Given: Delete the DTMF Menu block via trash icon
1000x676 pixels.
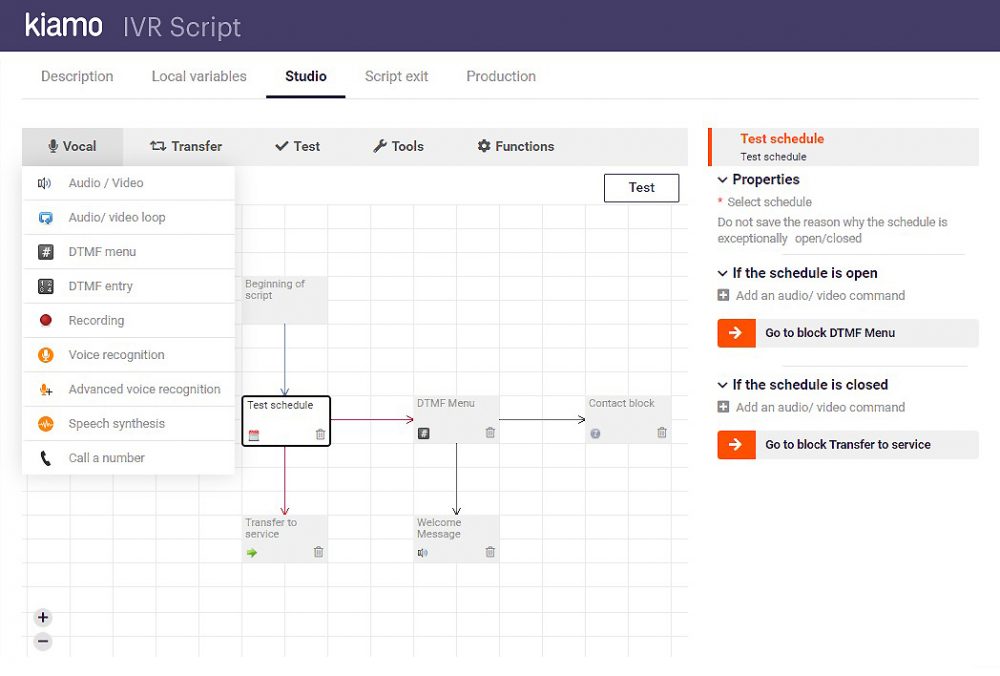Looking at the screenshot, I should [x=490, y=432].
